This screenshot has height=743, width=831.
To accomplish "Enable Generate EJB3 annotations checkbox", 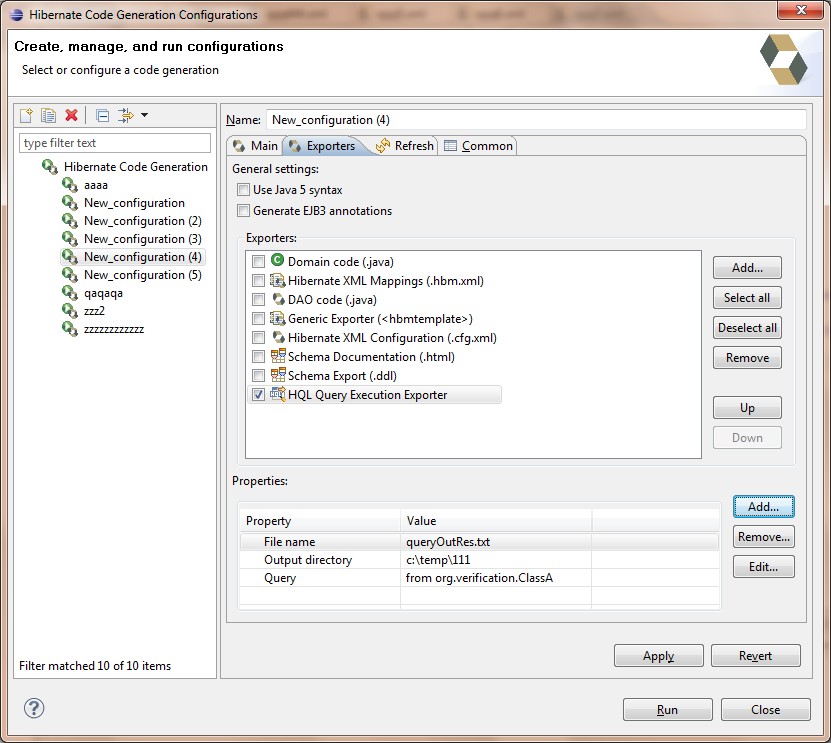I will (243, 210).
